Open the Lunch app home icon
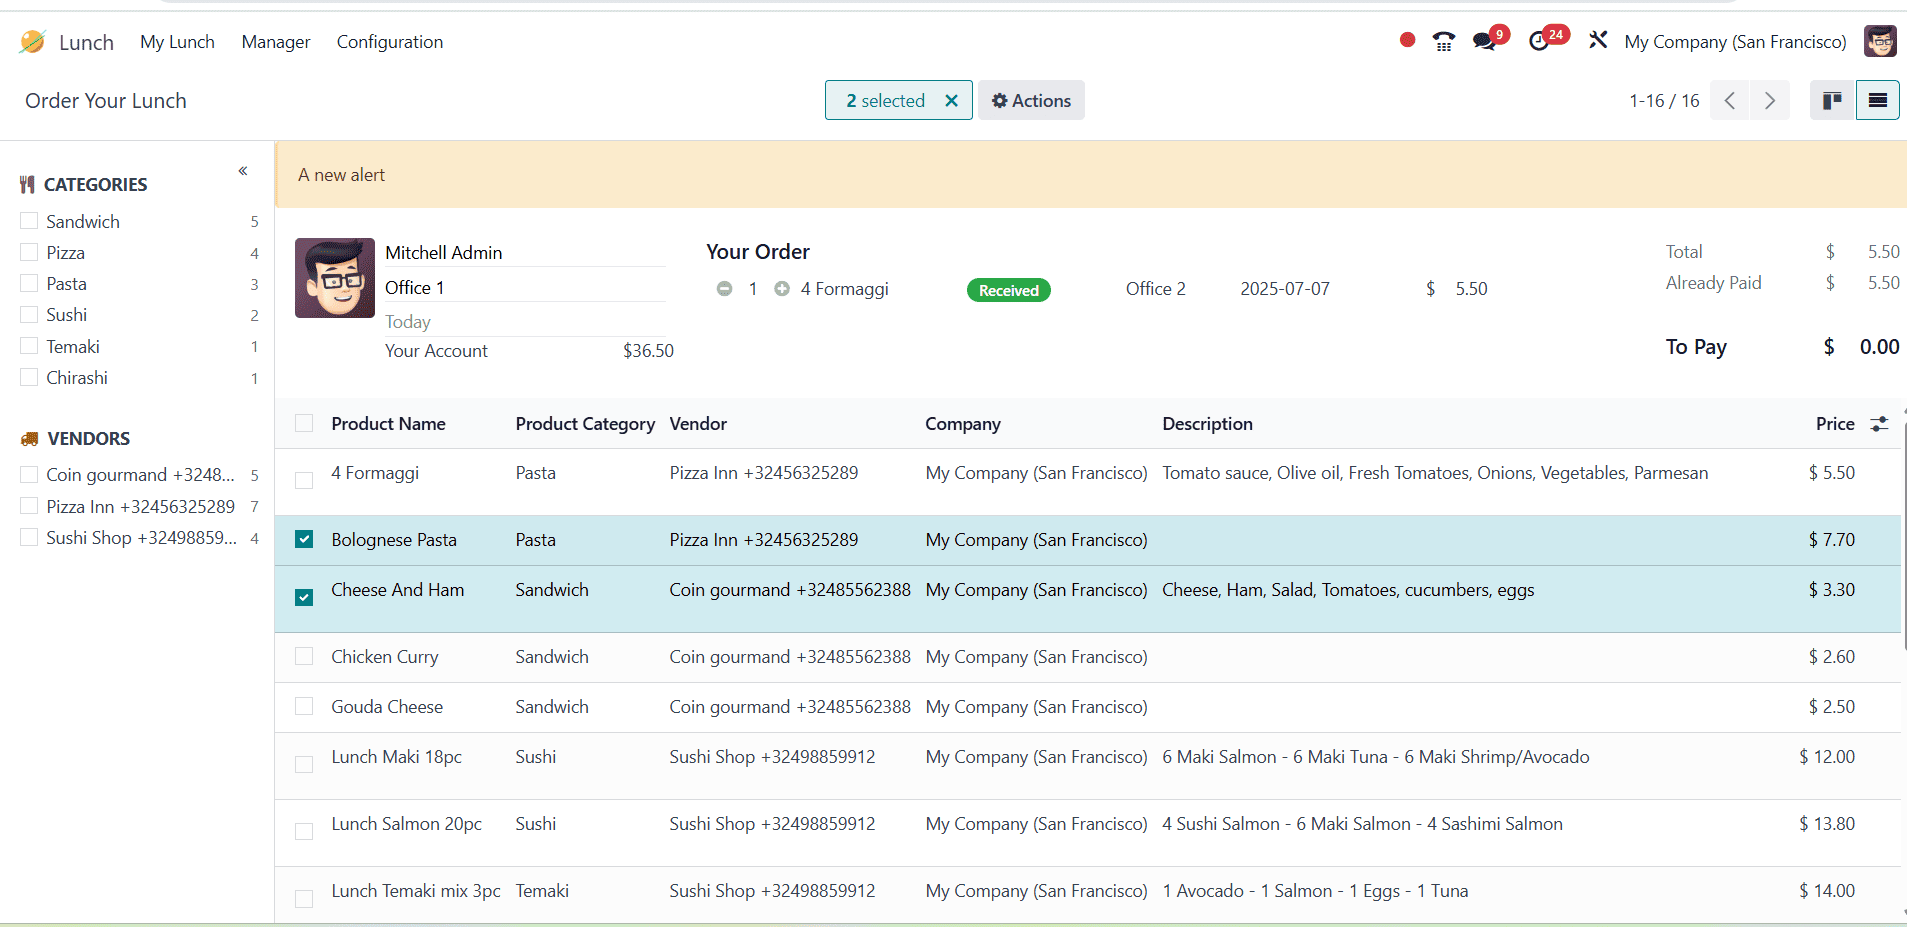The width and height of the screenshot is (1907, 927). pyautogui.click(x=32, y=42)
